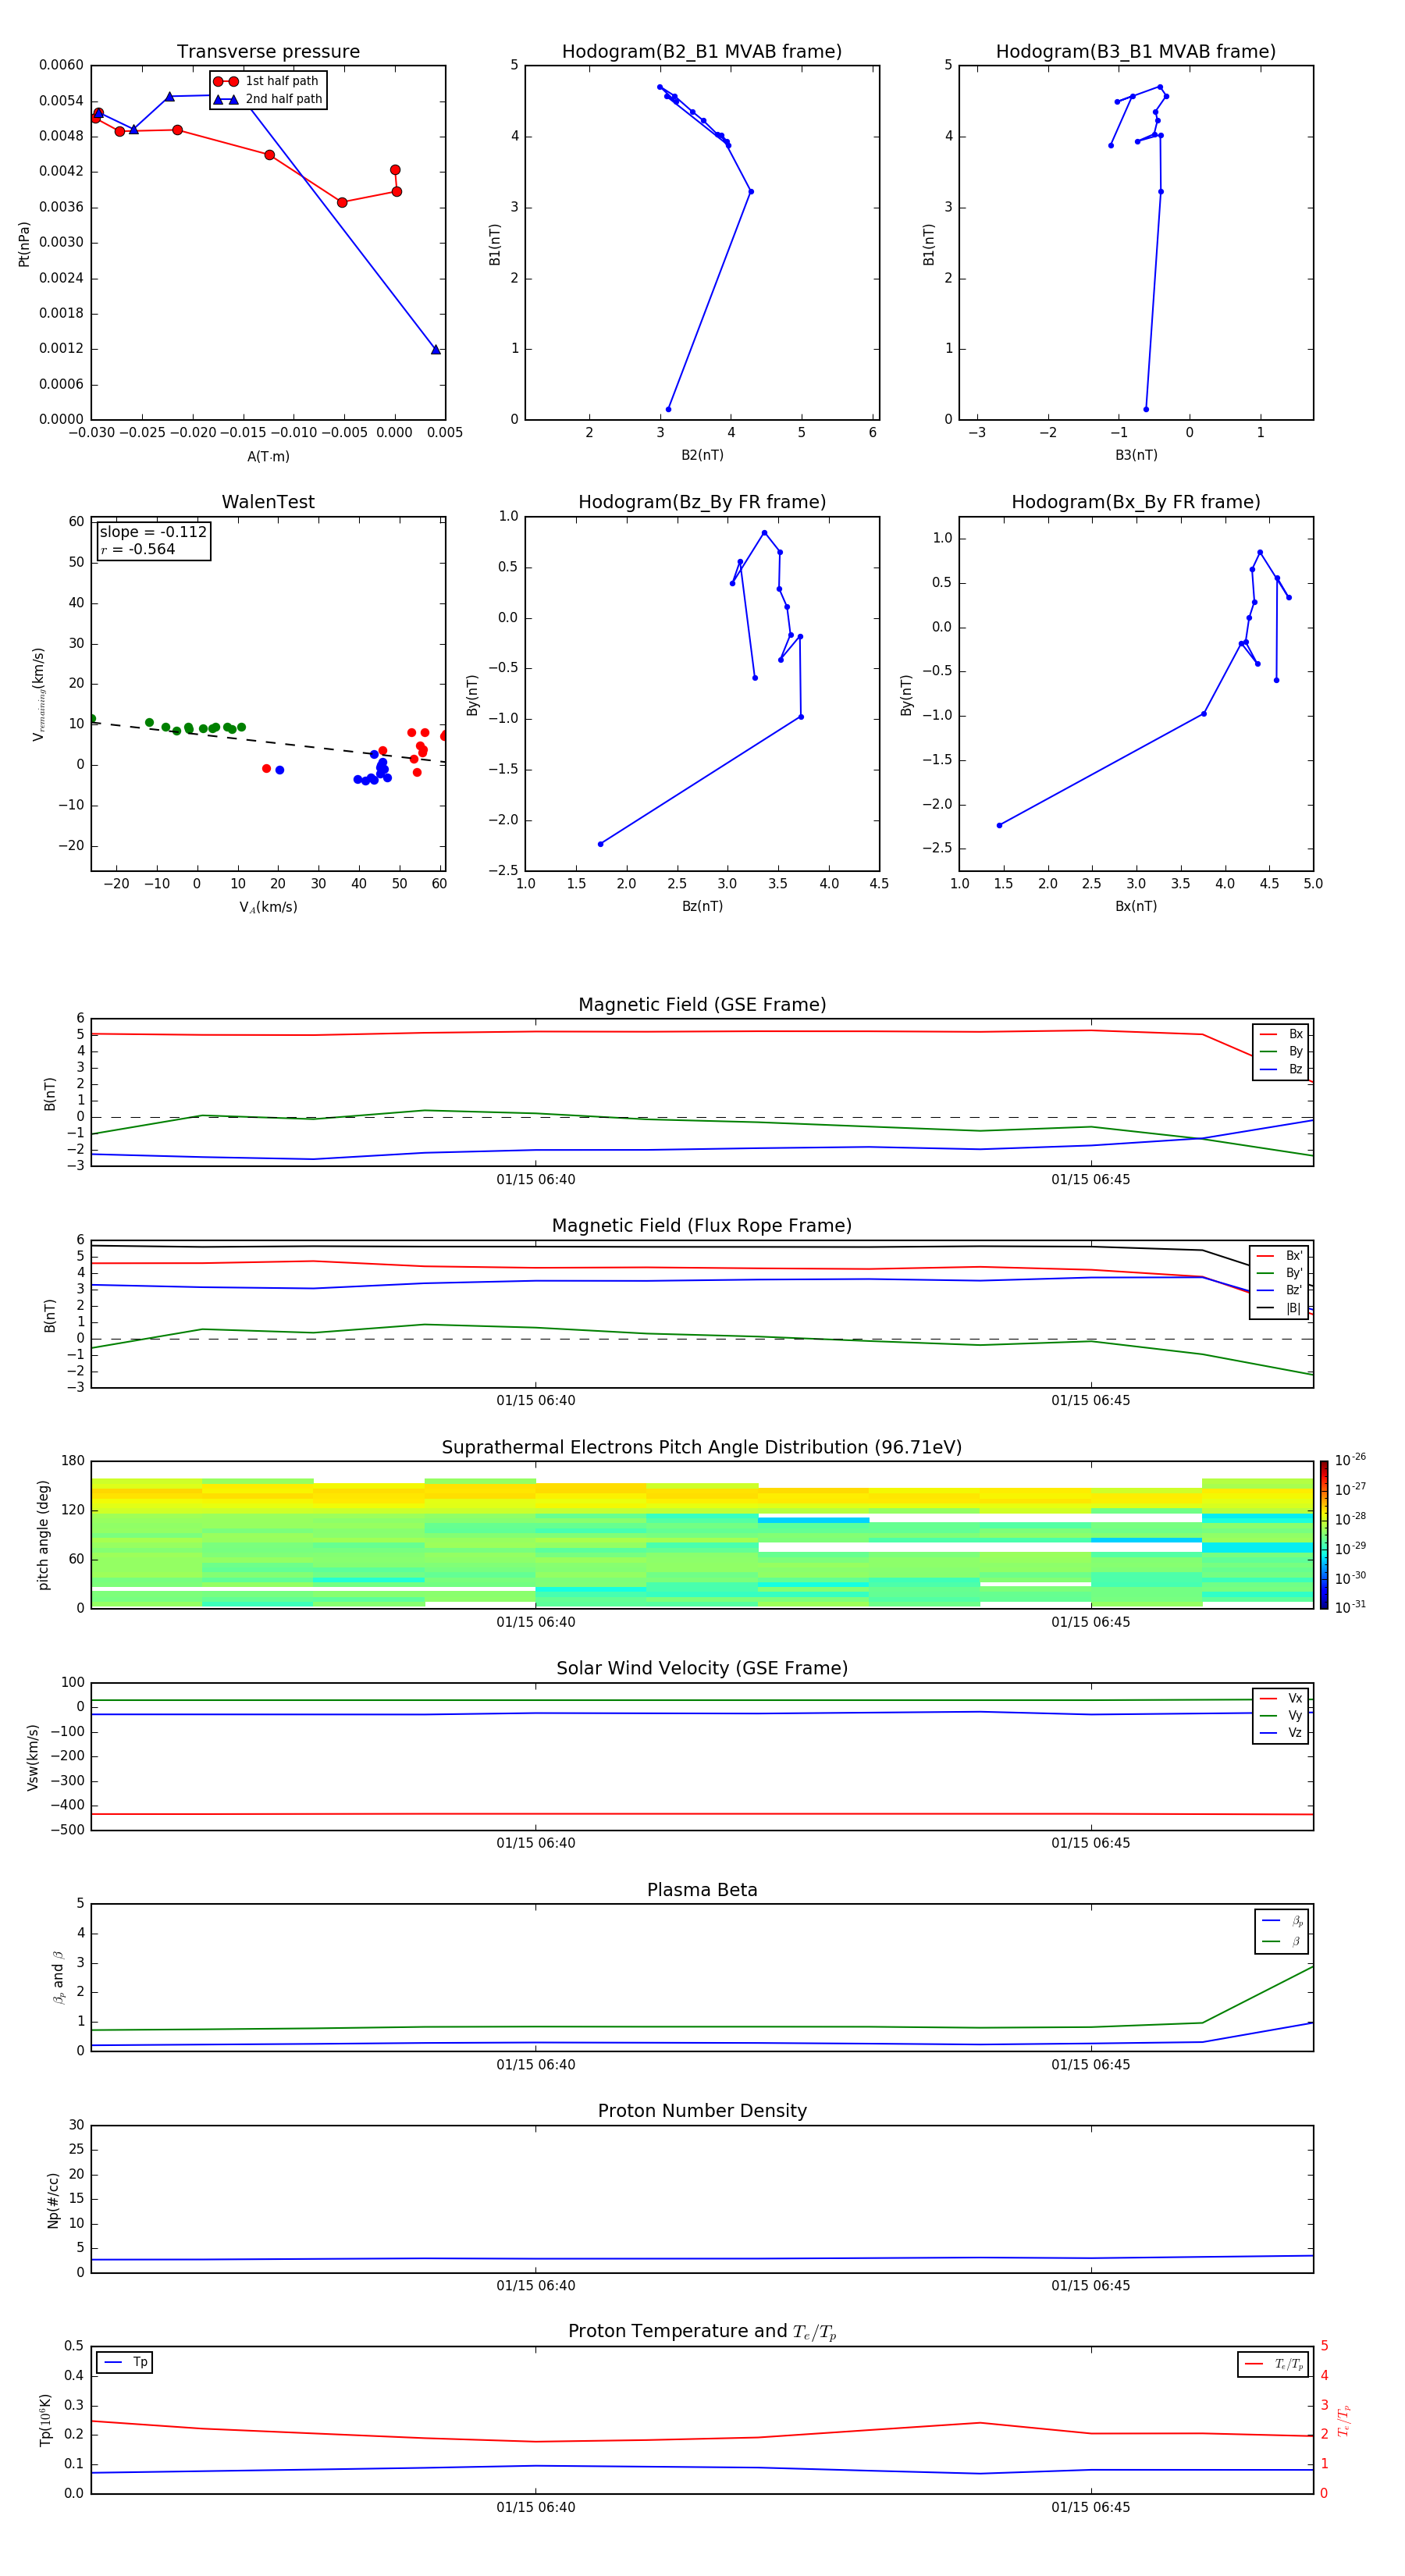Click the 'Magnetic Field (GSE Frame)' title

pyautogui.click(x=702, y=1005)
